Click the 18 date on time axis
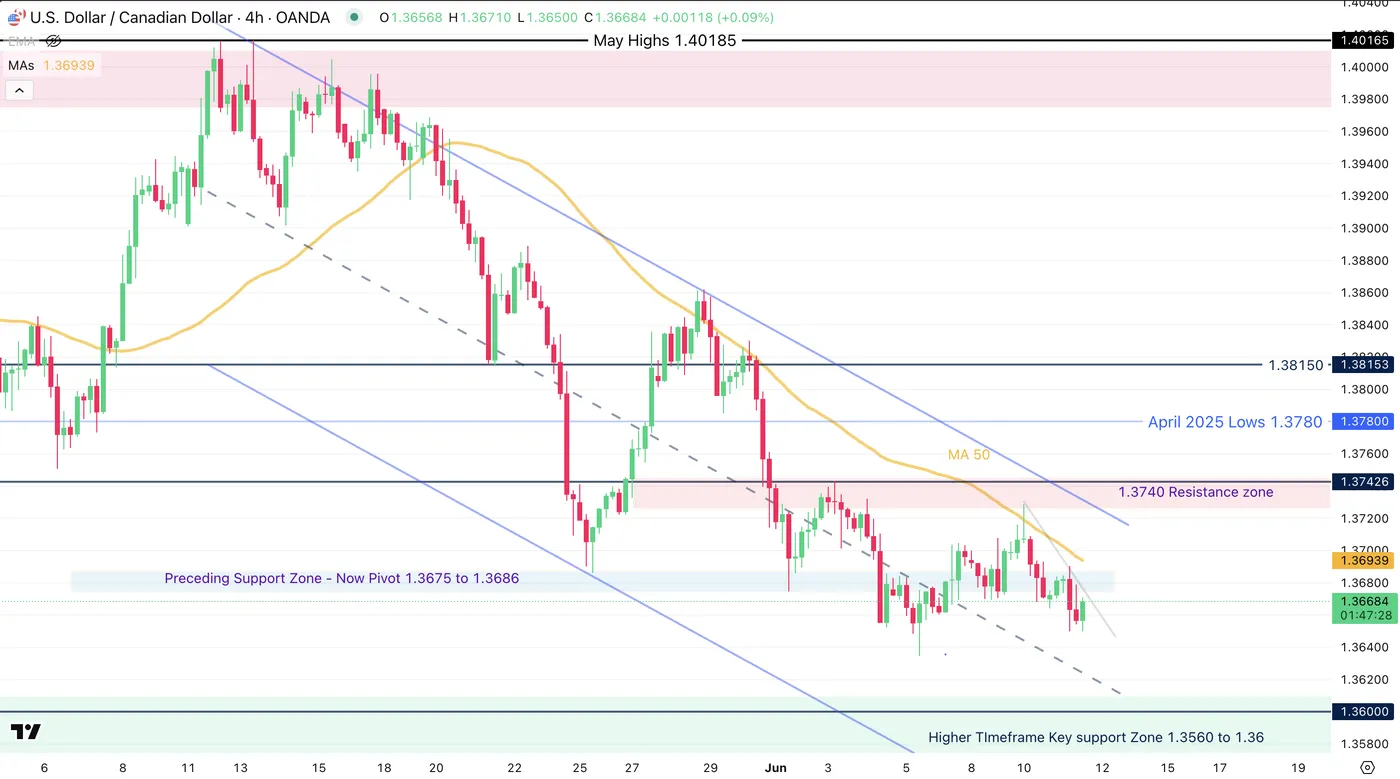 pos(383,768)
